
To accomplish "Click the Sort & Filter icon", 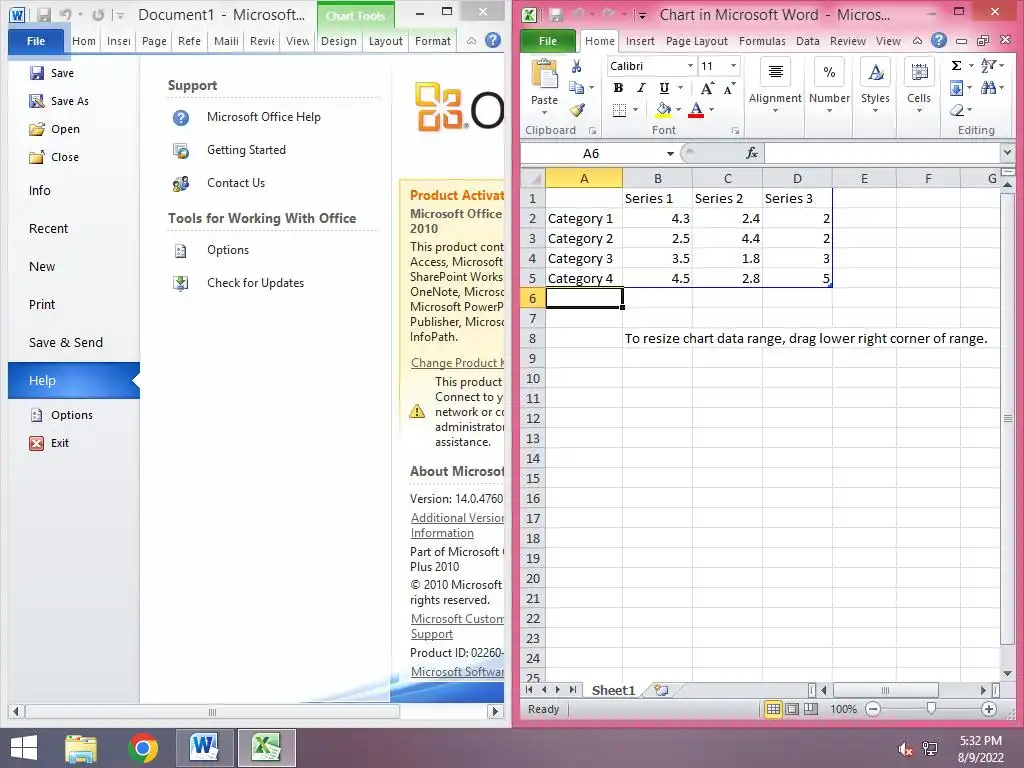I will click(989, 65).
